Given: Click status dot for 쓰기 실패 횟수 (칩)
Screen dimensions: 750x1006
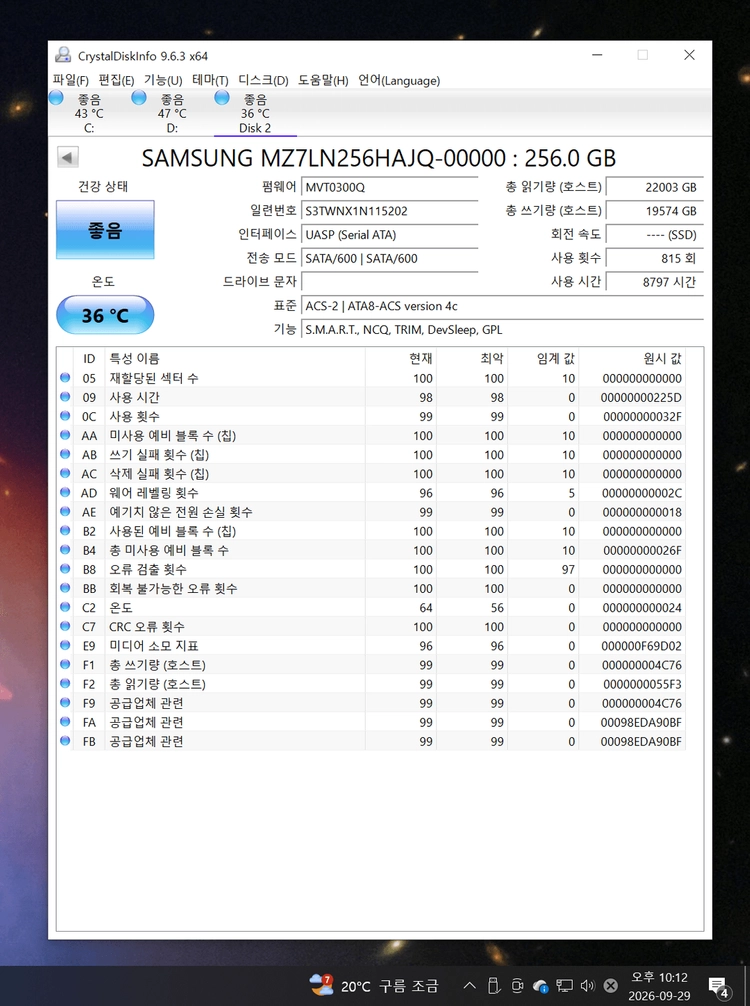Looking at the screenshot, I should coord(65,454).
